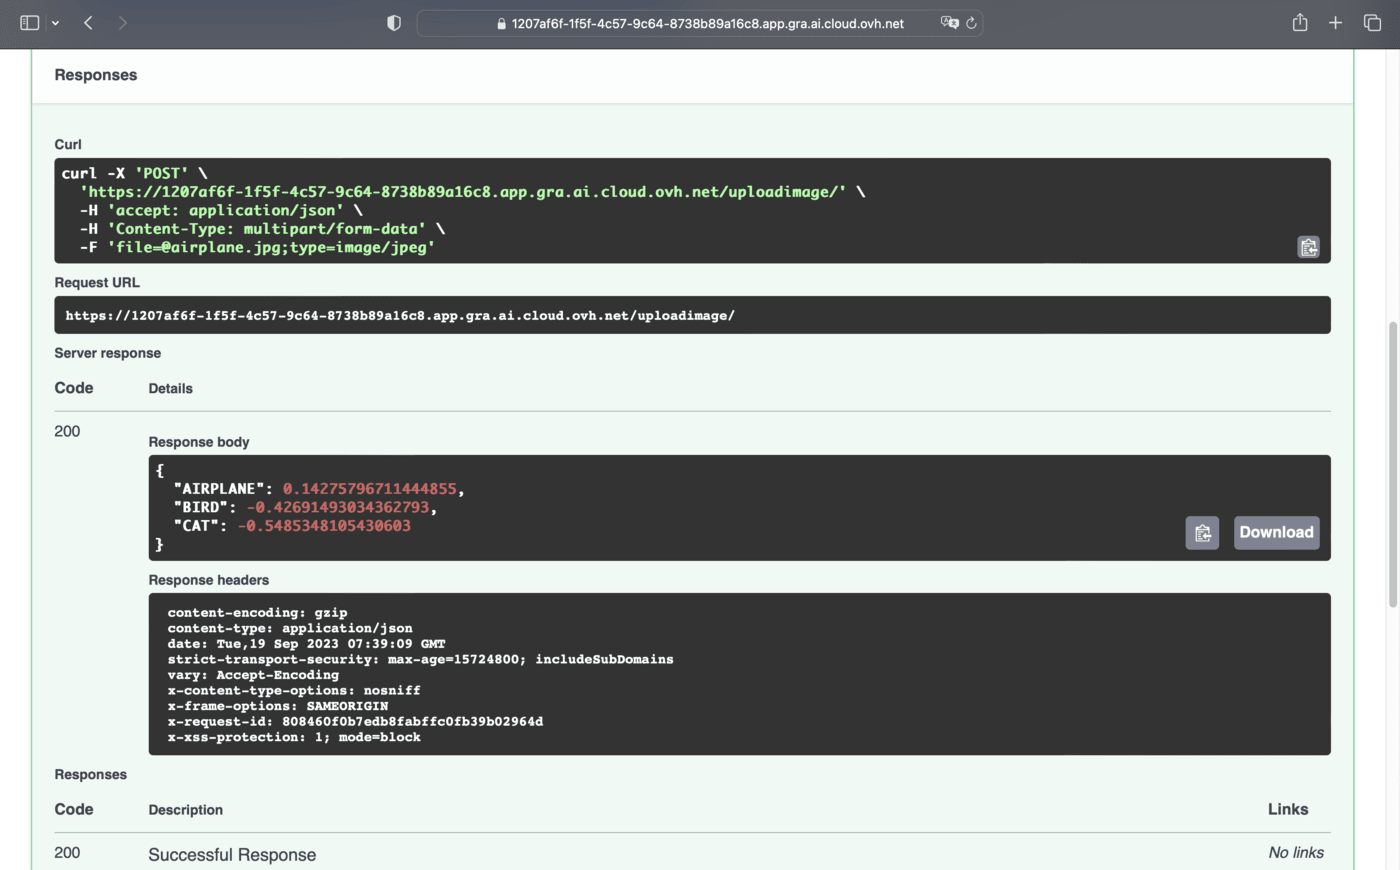This screenshot has height=870, width=1400.
Task: Download the response body
Action: tap(1276, 533)
